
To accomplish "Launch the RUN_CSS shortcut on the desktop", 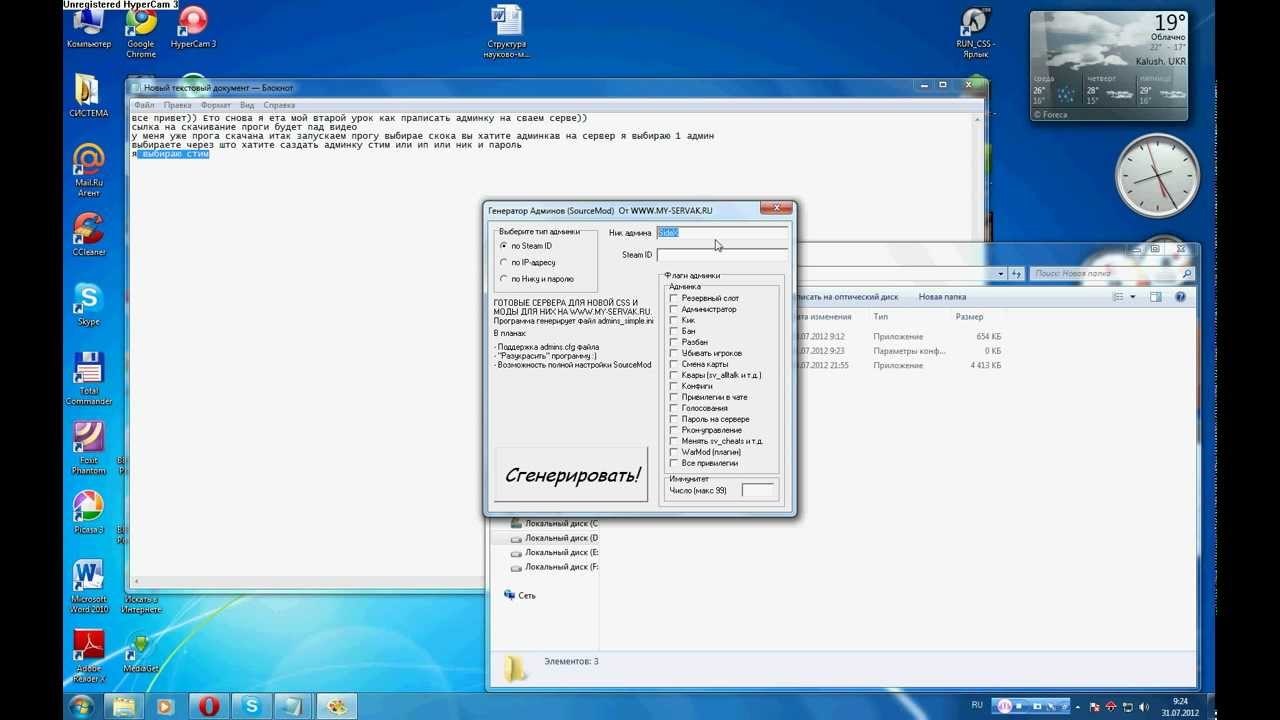I will pyautogui.click(x=975, y=32).
